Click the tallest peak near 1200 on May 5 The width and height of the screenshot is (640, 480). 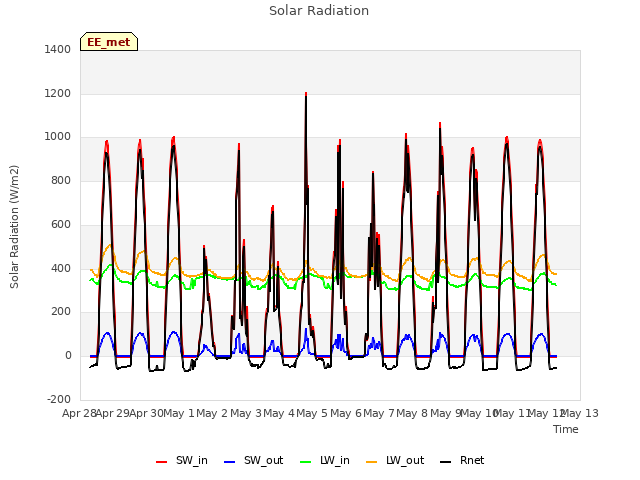[306, 94]
